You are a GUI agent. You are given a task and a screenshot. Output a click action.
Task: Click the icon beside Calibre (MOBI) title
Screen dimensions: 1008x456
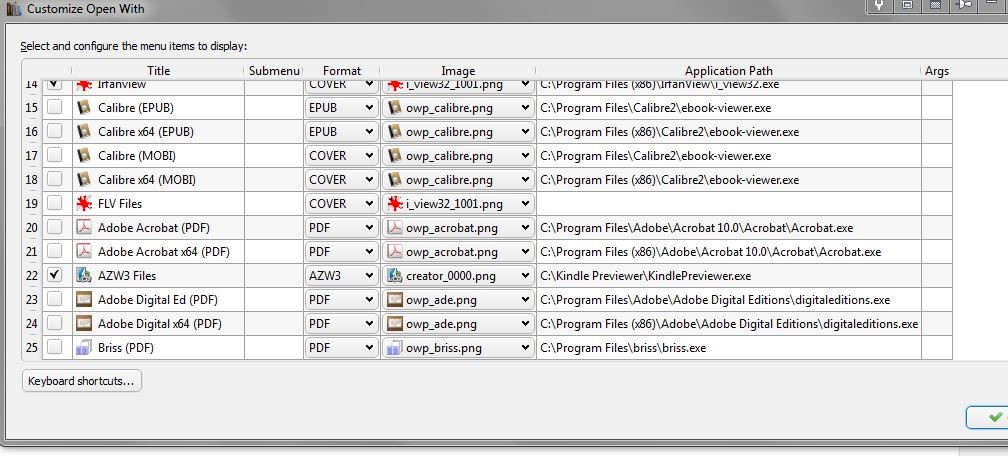(x=84, y=155)
